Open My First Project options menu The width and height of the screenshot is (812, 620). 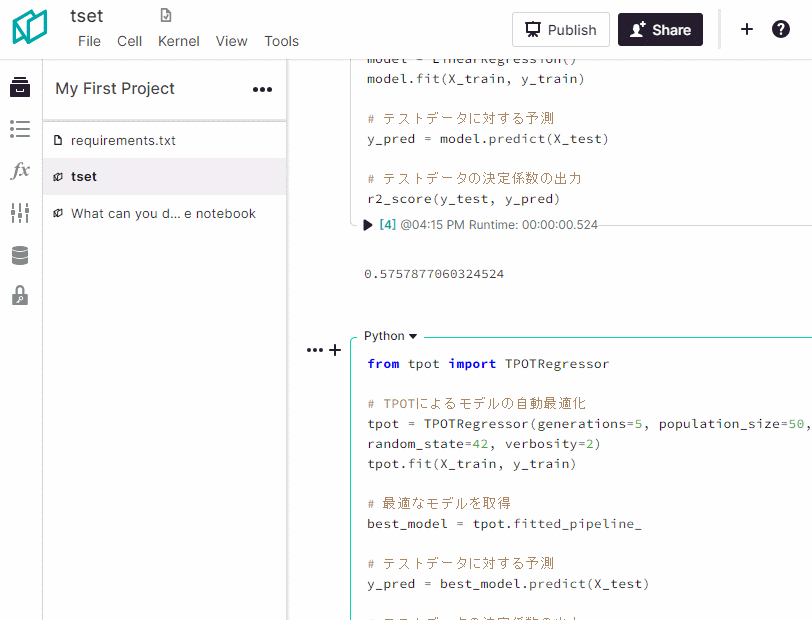[262, 89]
